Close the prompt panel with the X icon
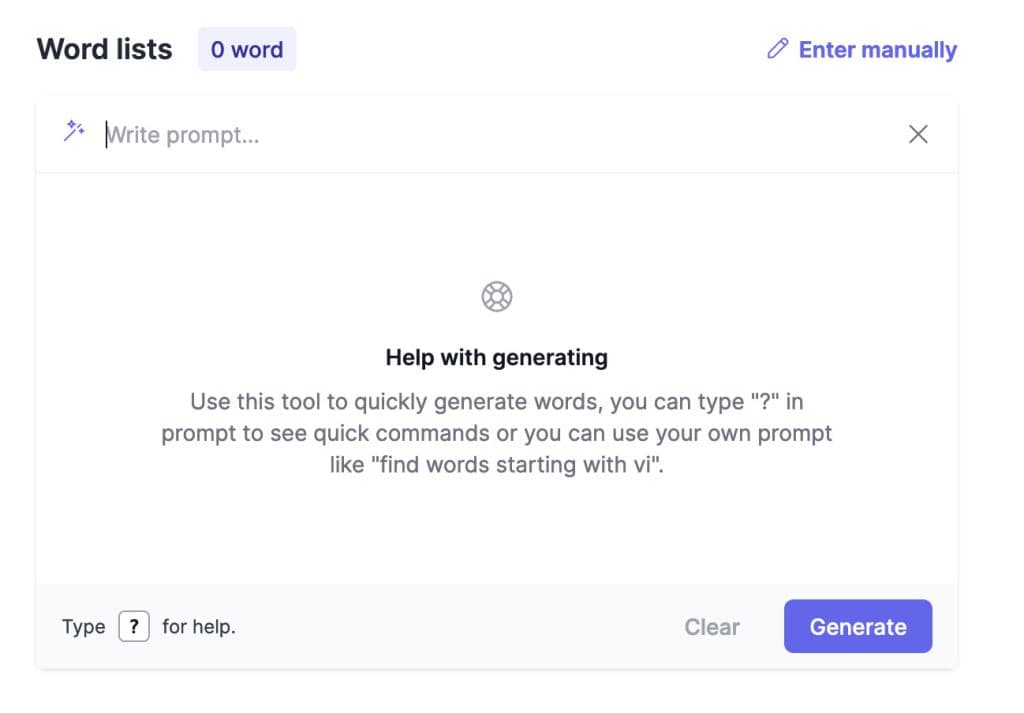1024x713 pixels. pyautogui.click(x=918, y=134)
